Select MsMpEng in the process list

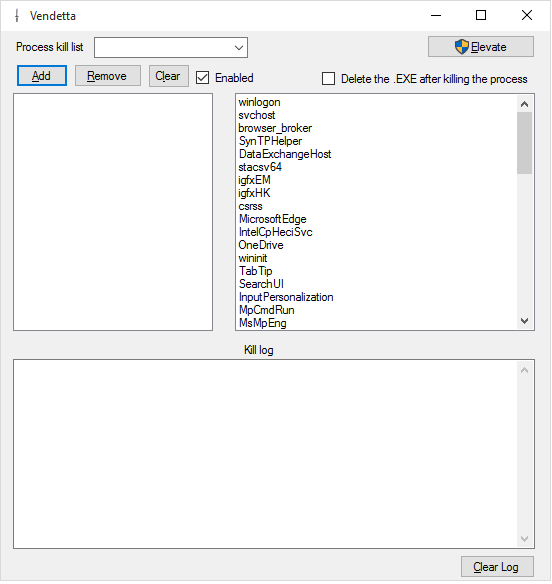pyautogui.click(x=263, y=323)
